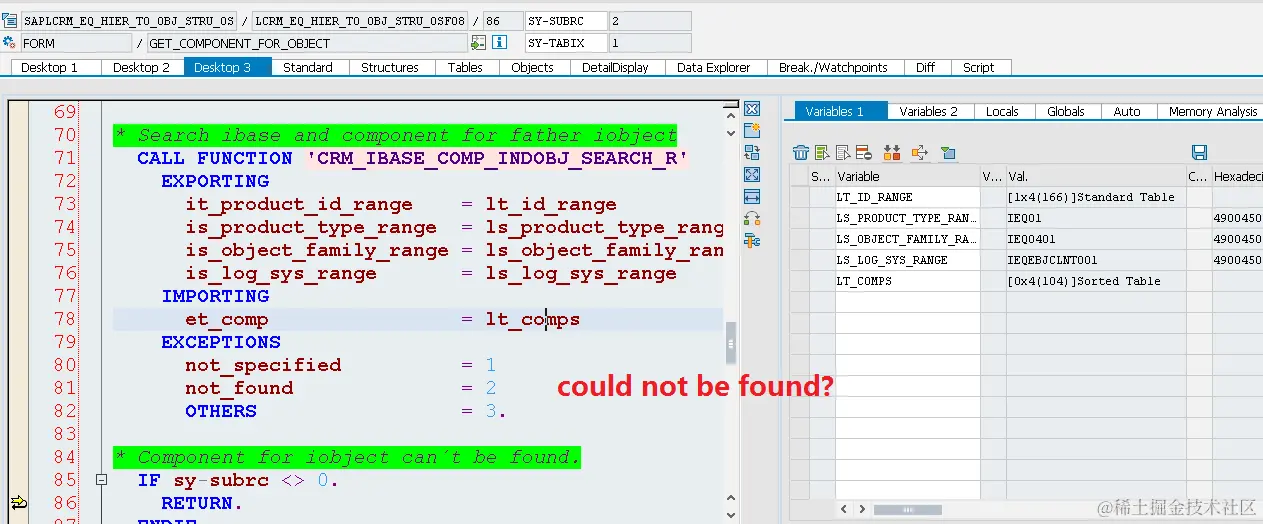Click the SAPLCRM_EQ_HIER_TO_OBJ_STRU_OS program field
1263x524 pixels.
click(129, 21)
